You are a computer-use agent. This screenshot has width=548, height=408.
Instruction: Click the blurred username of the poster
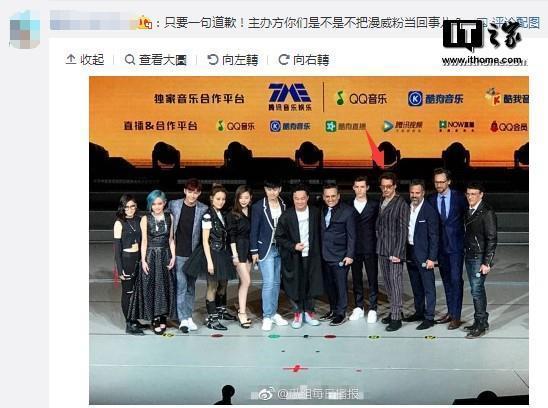tap(93, 20)
